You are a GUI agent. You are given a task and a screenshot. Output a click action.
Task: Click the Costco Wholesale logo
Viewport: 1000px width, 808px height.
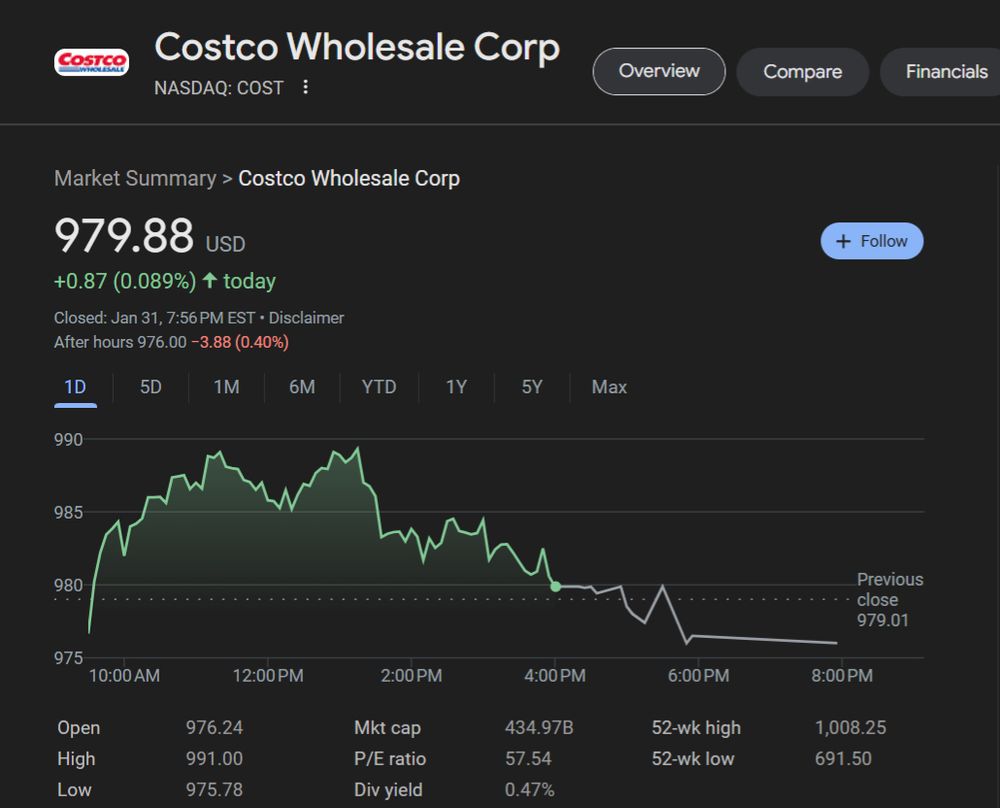[91, 62]
